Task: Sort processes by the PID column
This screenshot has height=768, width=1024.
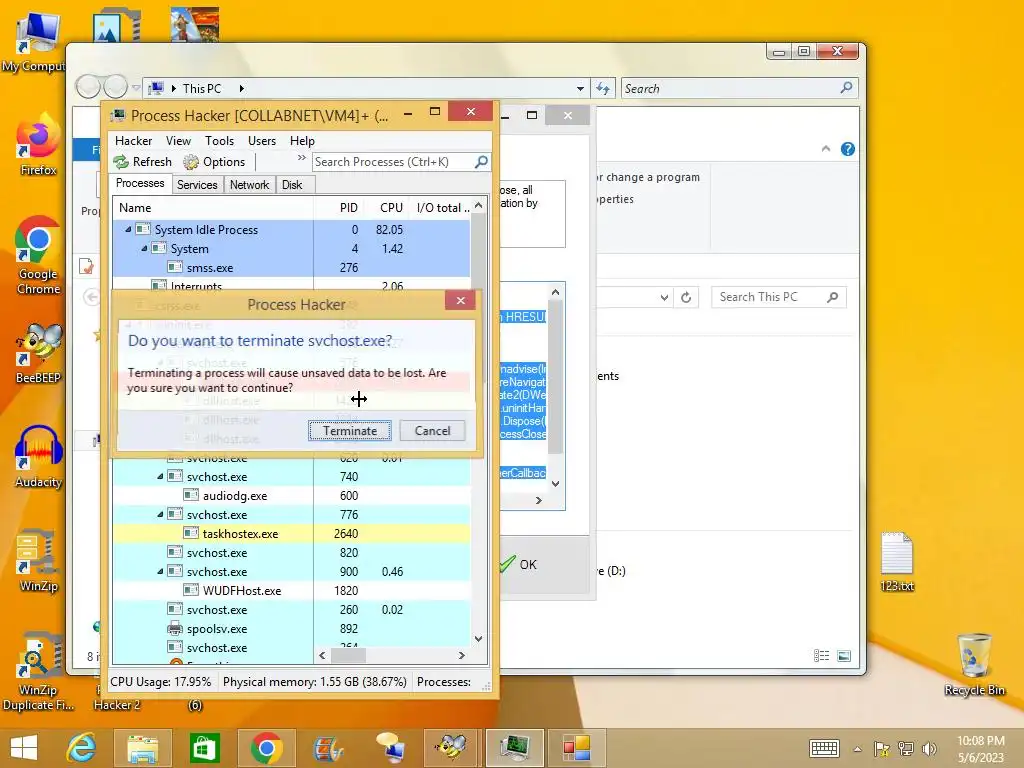Action: tap(338, 208)
